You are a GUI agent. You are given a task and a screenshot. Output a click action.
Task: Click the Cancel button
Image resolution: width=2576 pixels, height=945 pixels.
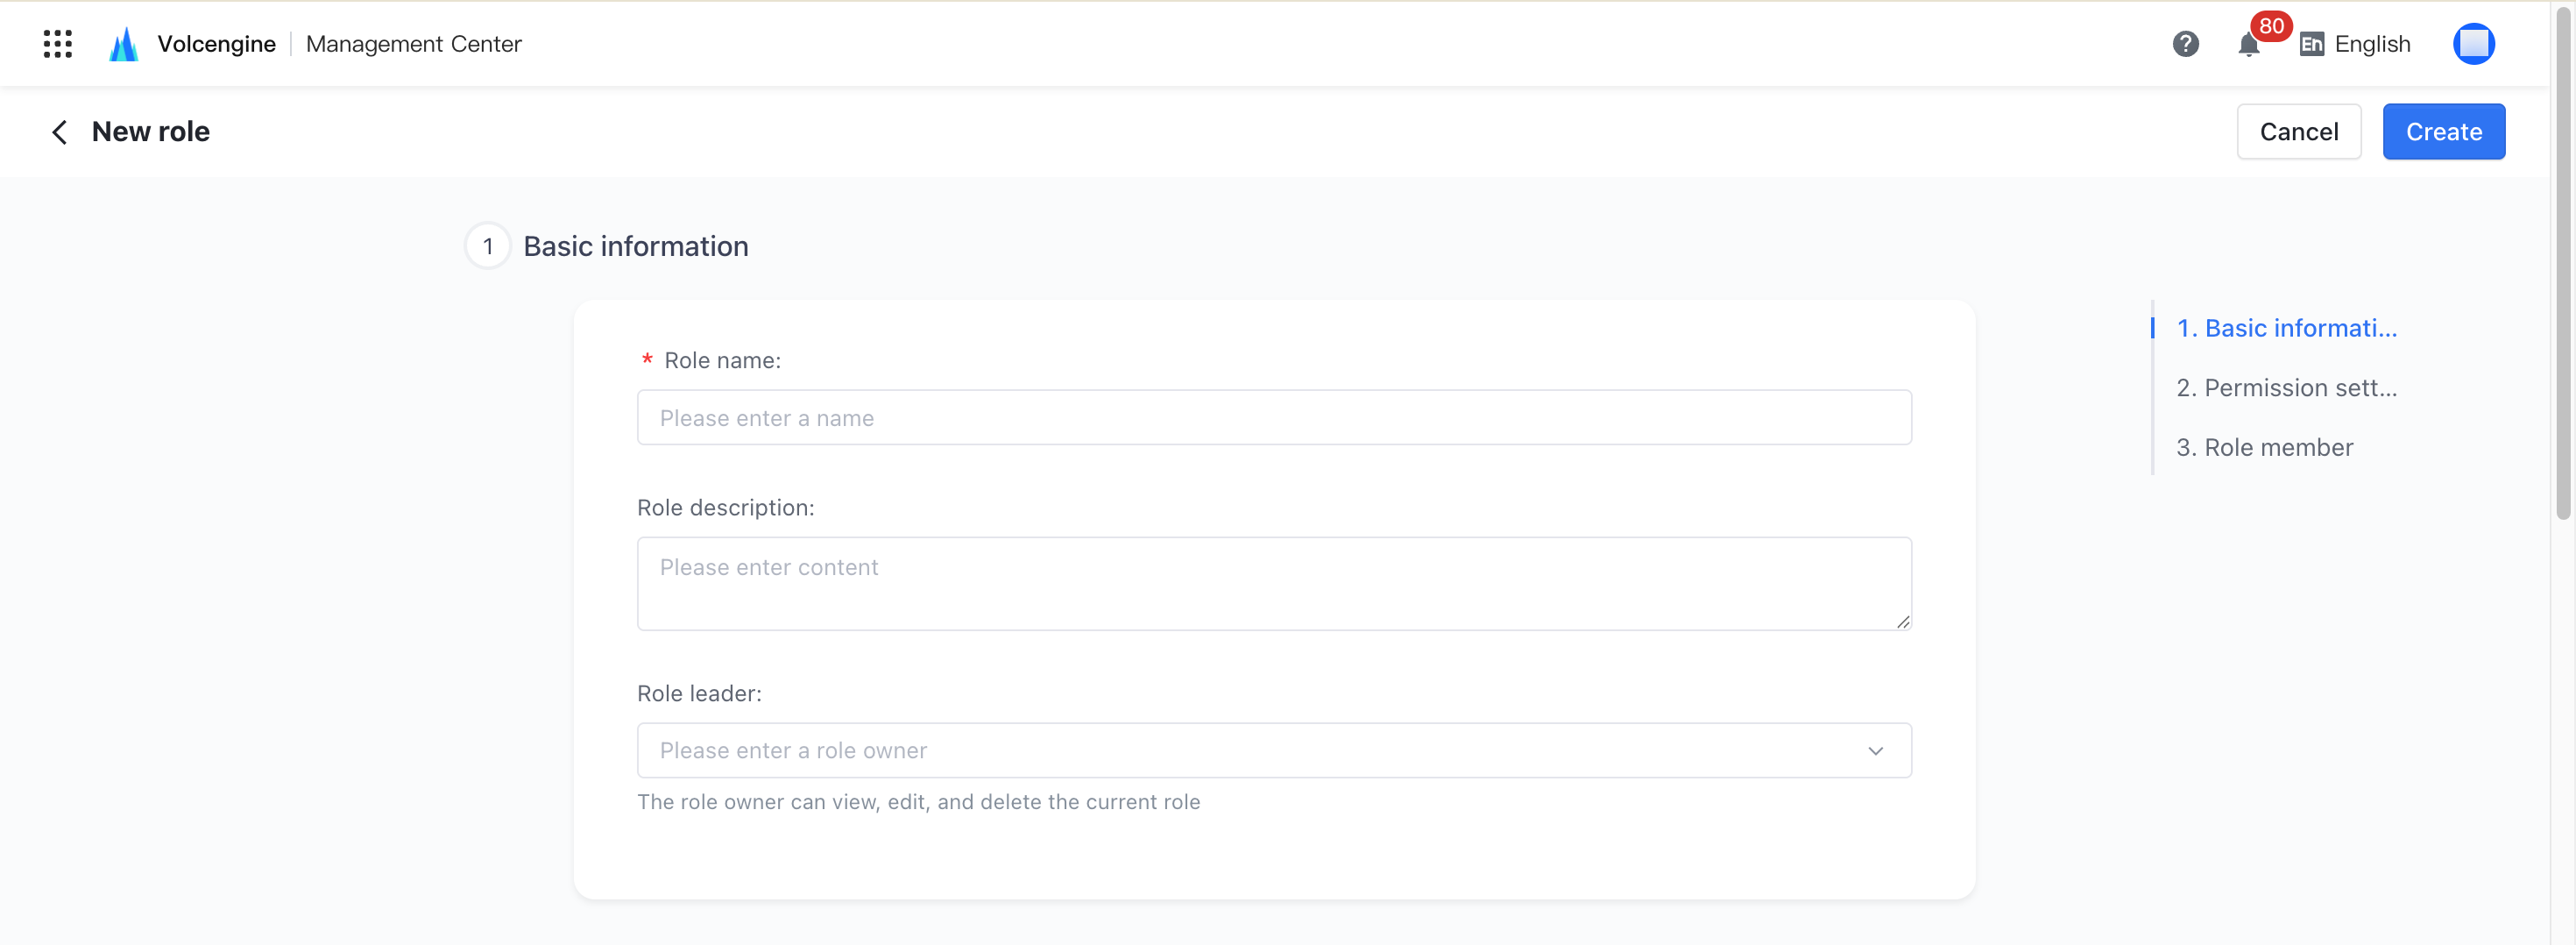[2298, 132]
